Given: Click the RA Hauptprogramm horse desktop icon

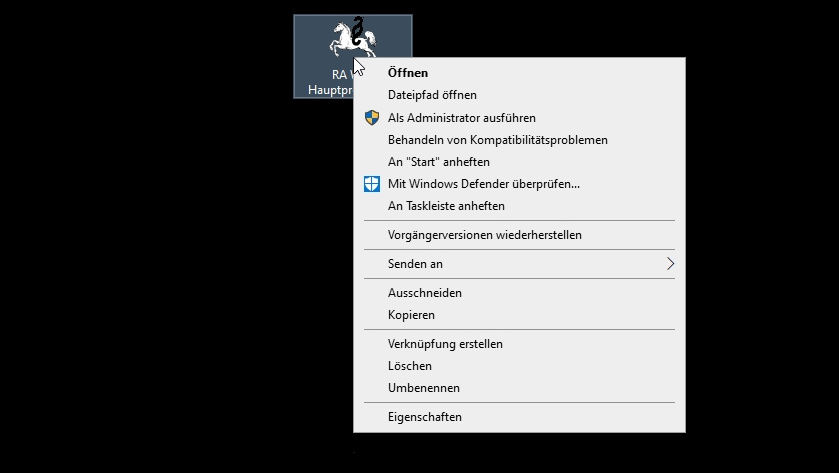Looking at the screenshot, I should [351, 40].
